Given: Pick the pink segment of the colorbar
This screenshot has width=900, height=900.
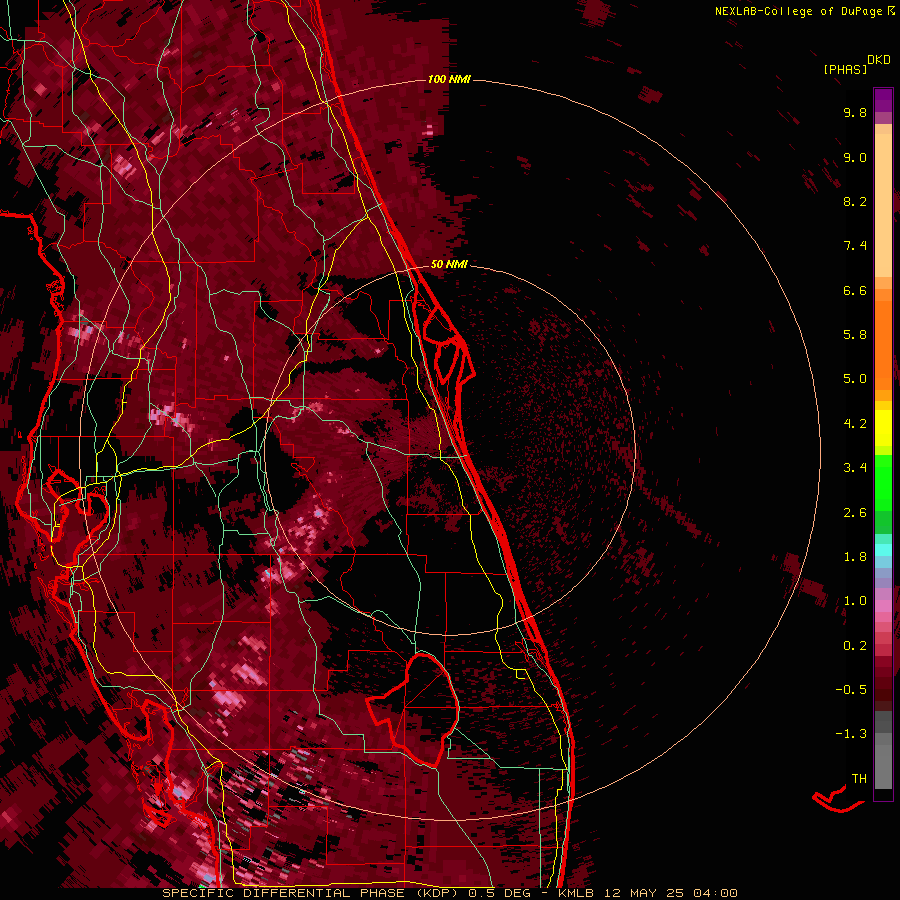Looking at the screenshot, I should click(x=883, y=606).
